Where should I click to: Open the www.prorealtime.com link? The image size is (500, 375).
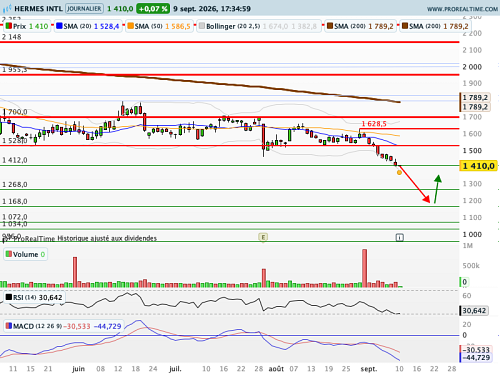tap(463, 9)
